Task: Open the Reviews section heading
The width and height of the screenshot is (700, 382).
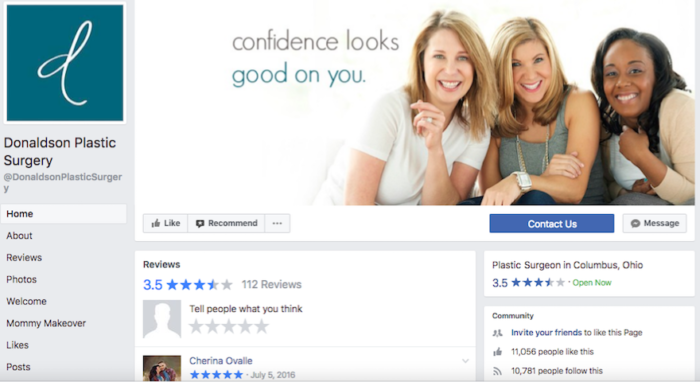Action: [162, 264]
